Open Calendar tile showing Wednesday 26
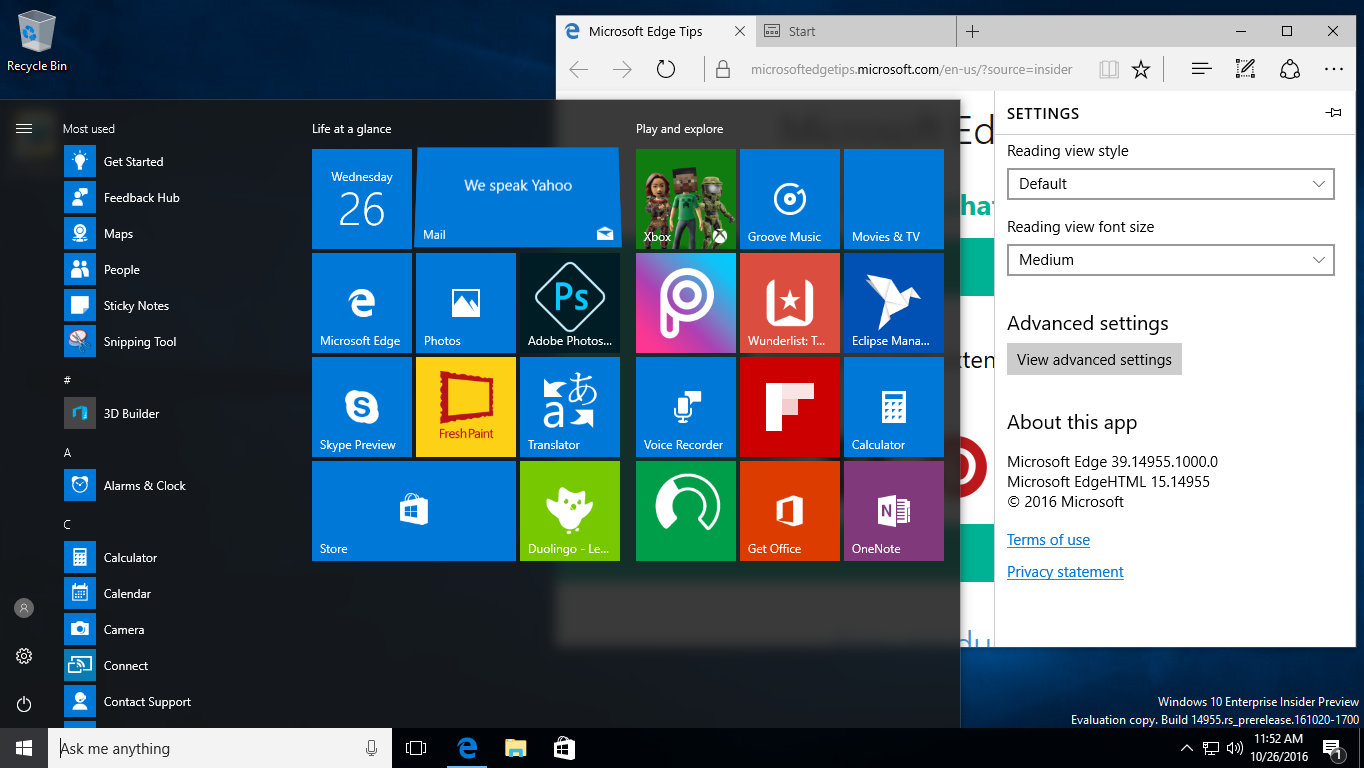1364x768 pixels. pos(362,199)
